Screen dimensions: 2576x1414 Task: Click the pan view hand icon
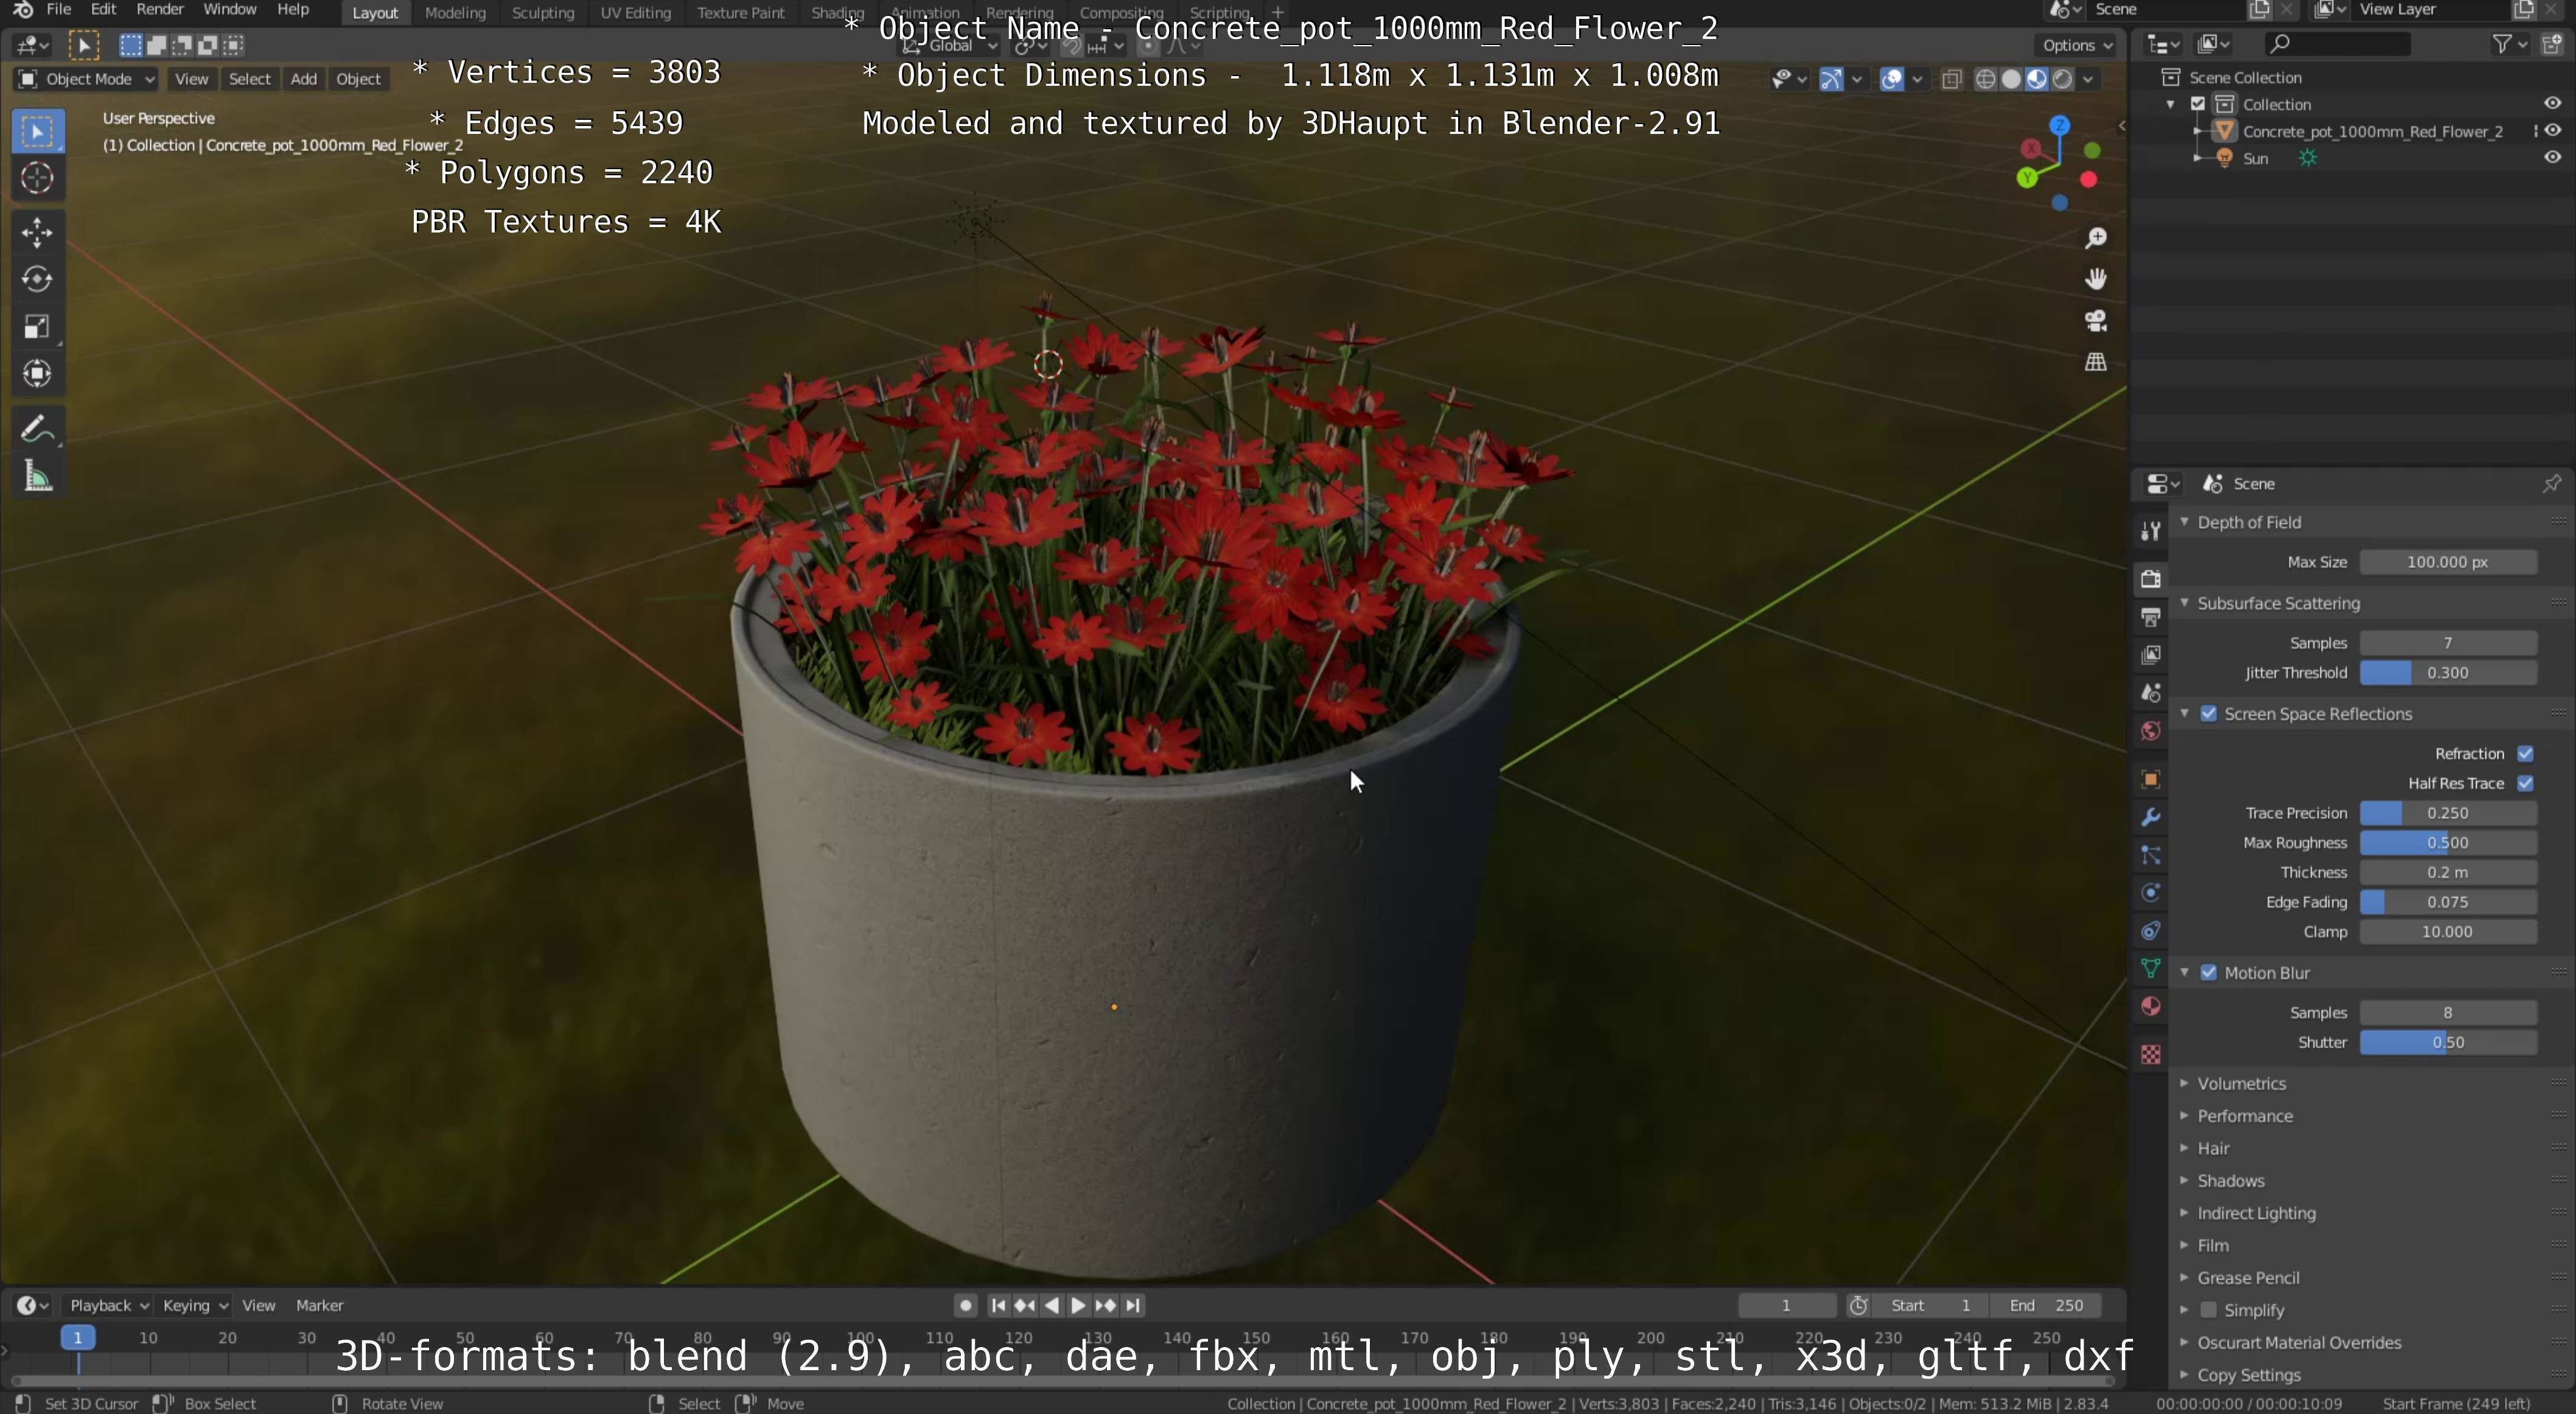click(x=2095, y=279)
